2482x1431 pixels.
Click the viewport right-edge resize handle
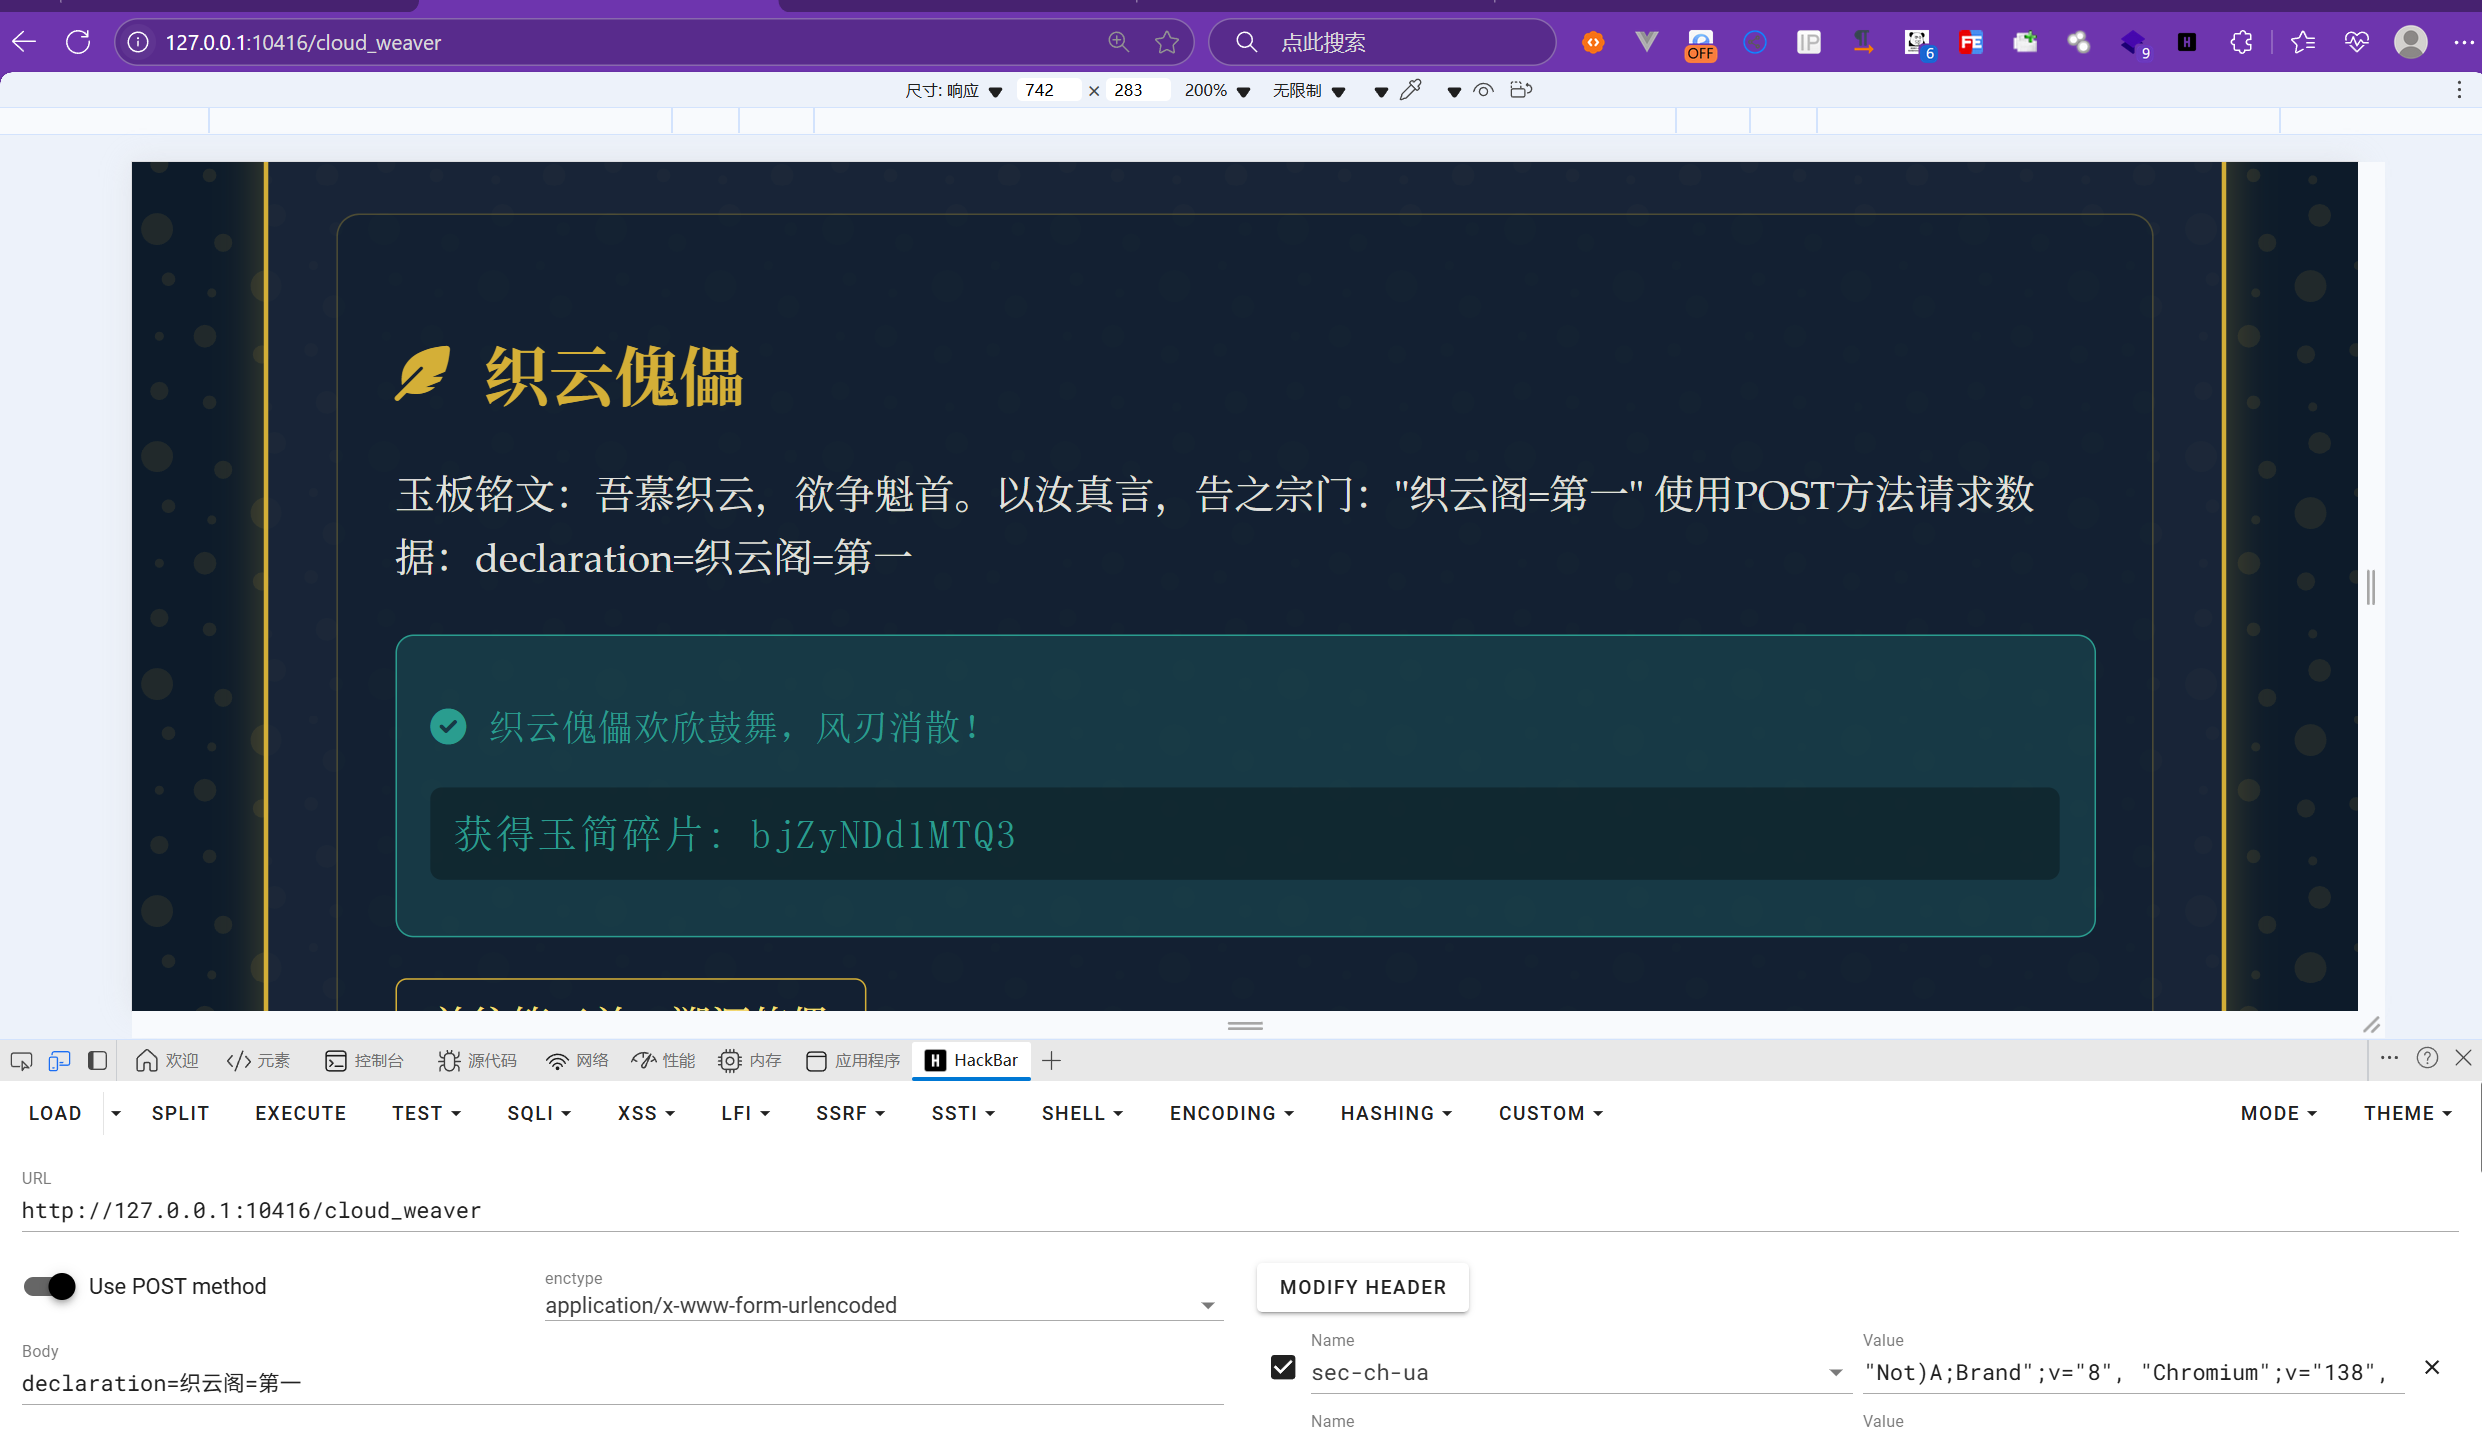[x=2370, y=587]
